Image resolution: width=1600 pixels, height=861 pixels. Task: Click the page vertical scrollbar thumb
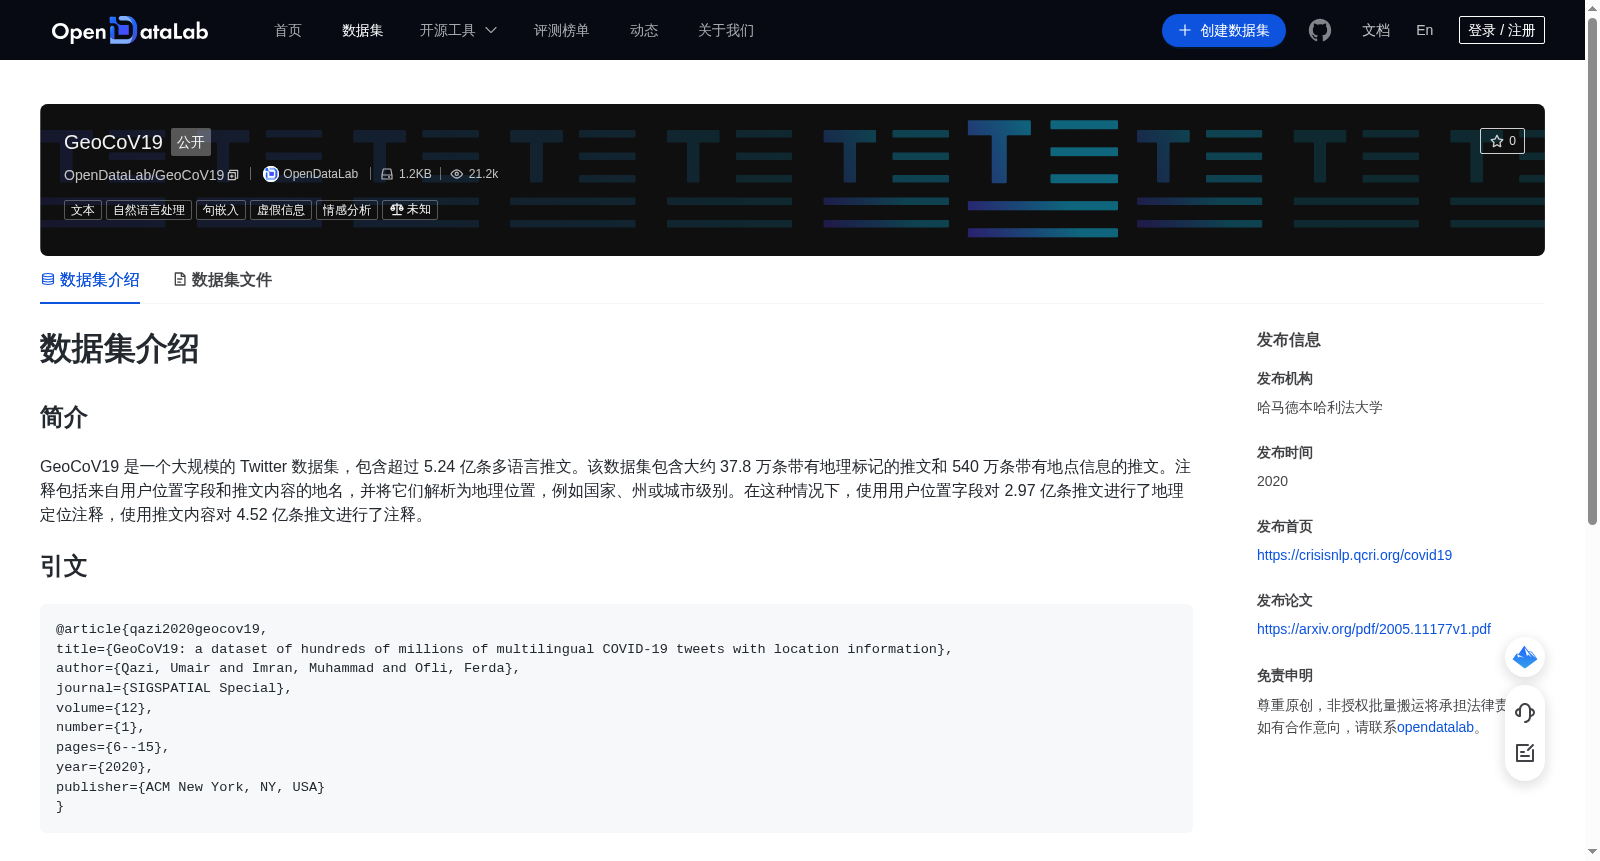click(x=1592, y=270)
